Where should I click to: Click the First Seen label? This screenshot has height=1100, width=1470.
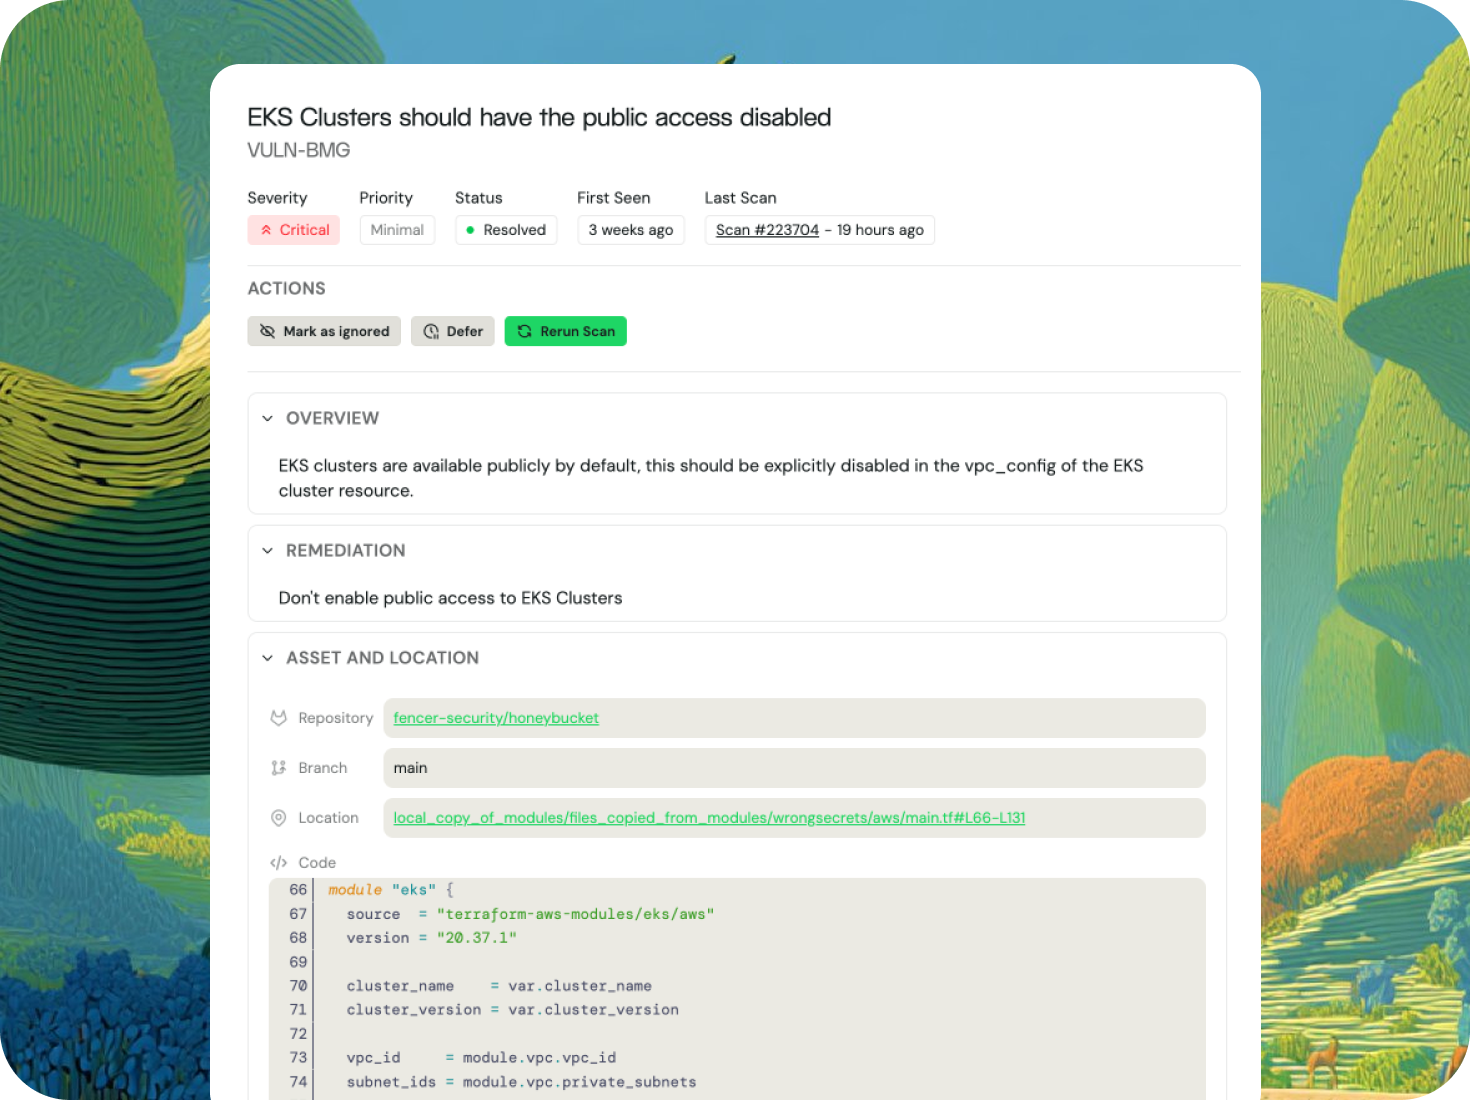coord(614,198)
